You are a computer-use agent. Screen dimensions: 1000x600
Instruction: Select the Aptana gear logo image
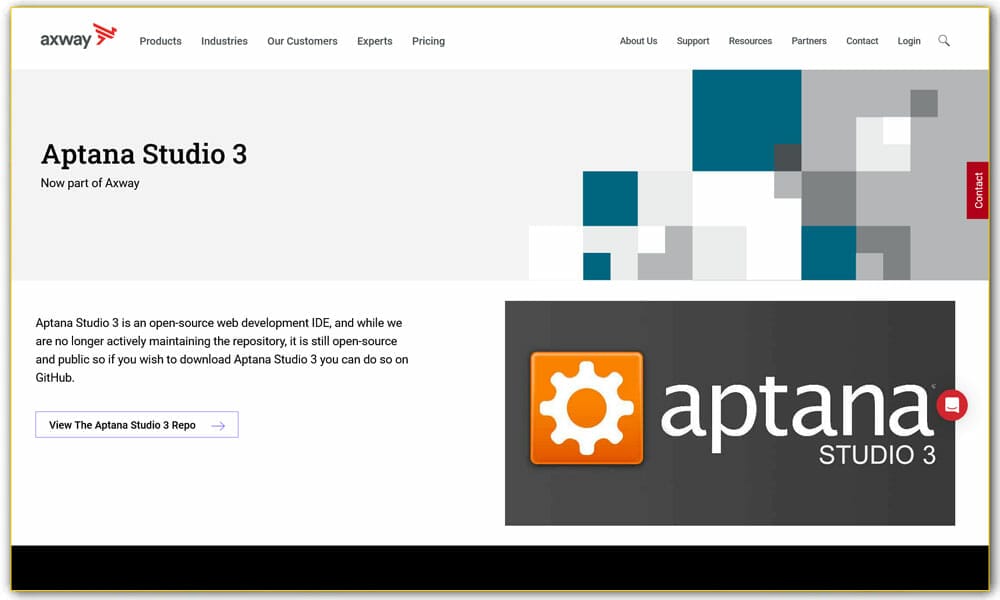(x=588, y=406)
